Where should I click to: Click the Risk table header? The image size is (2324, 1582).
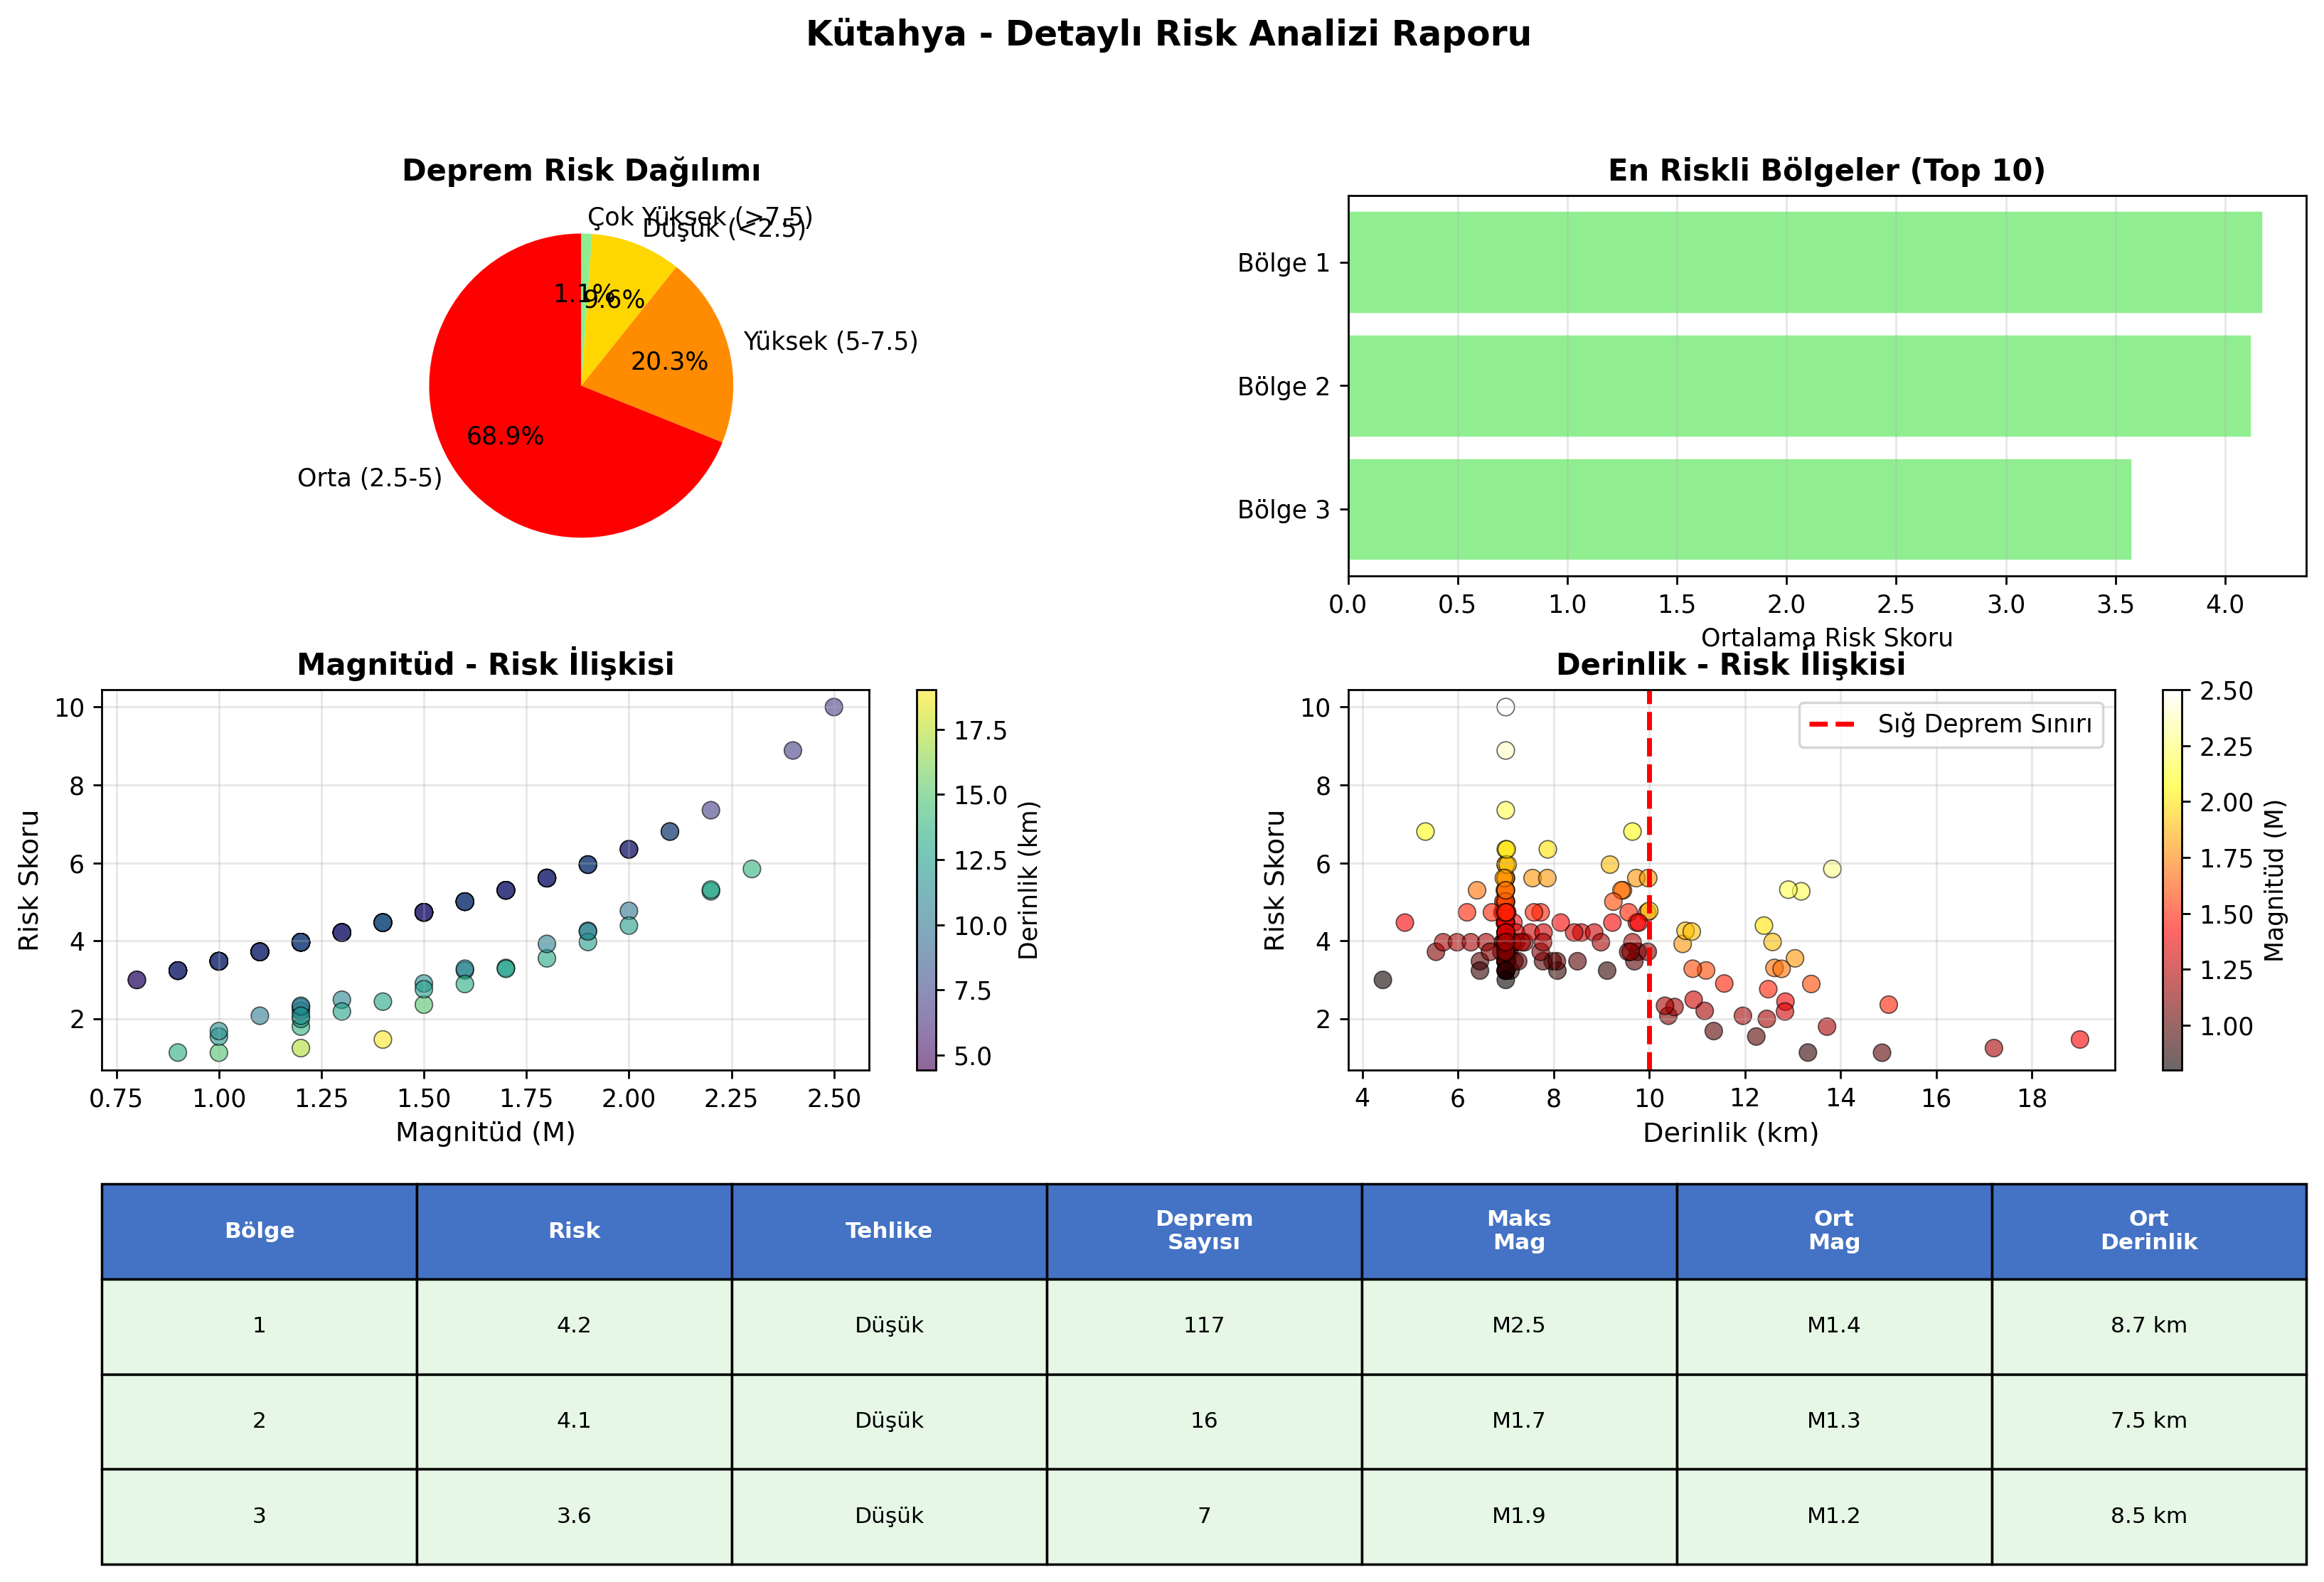[574, 1231]
